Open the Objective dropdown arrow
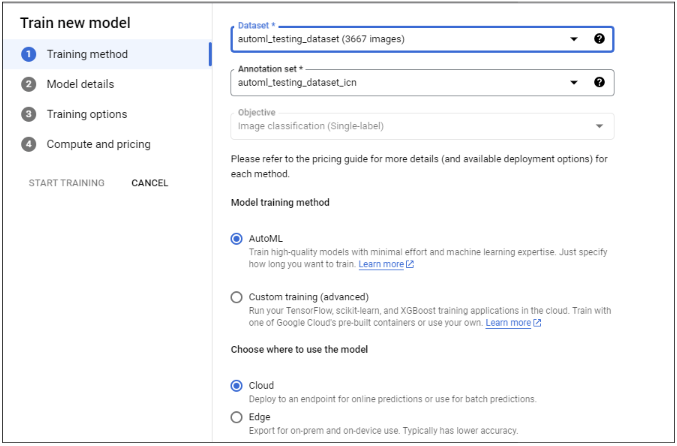Screen dimensions: 677x446 (599, 126)
